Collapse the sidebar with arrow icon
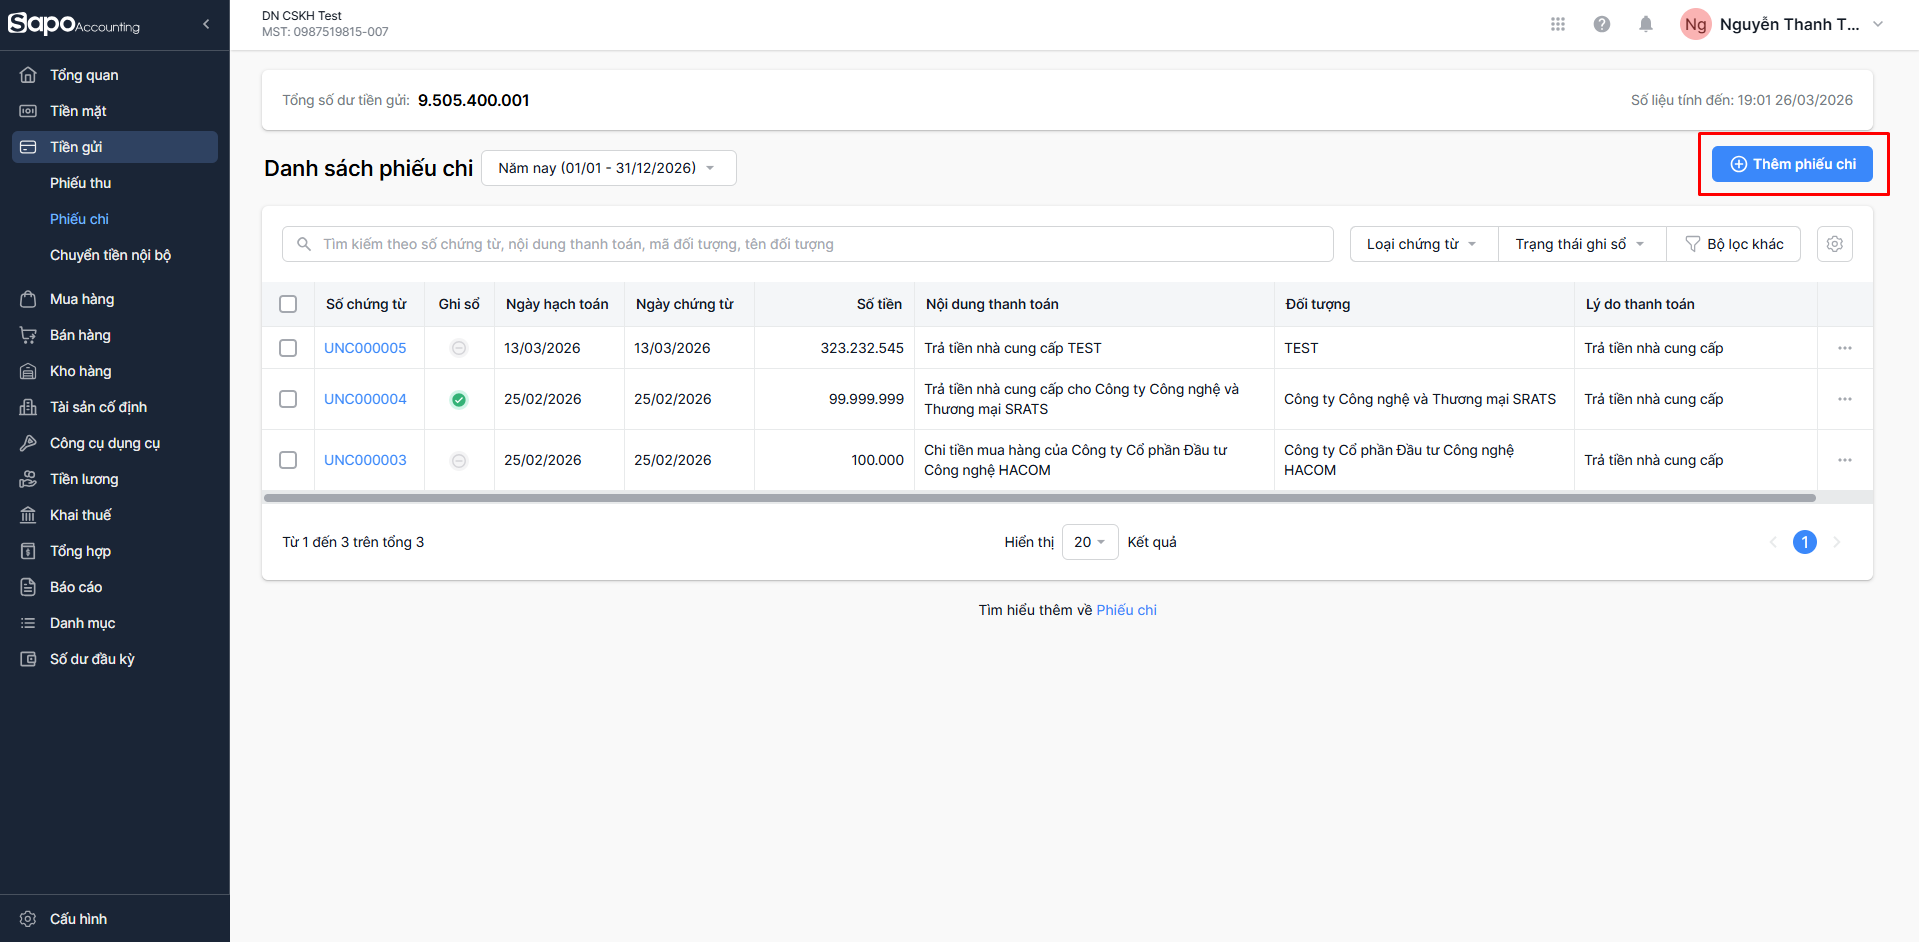This screenshot has height=942, width=1919. (206, 24)
